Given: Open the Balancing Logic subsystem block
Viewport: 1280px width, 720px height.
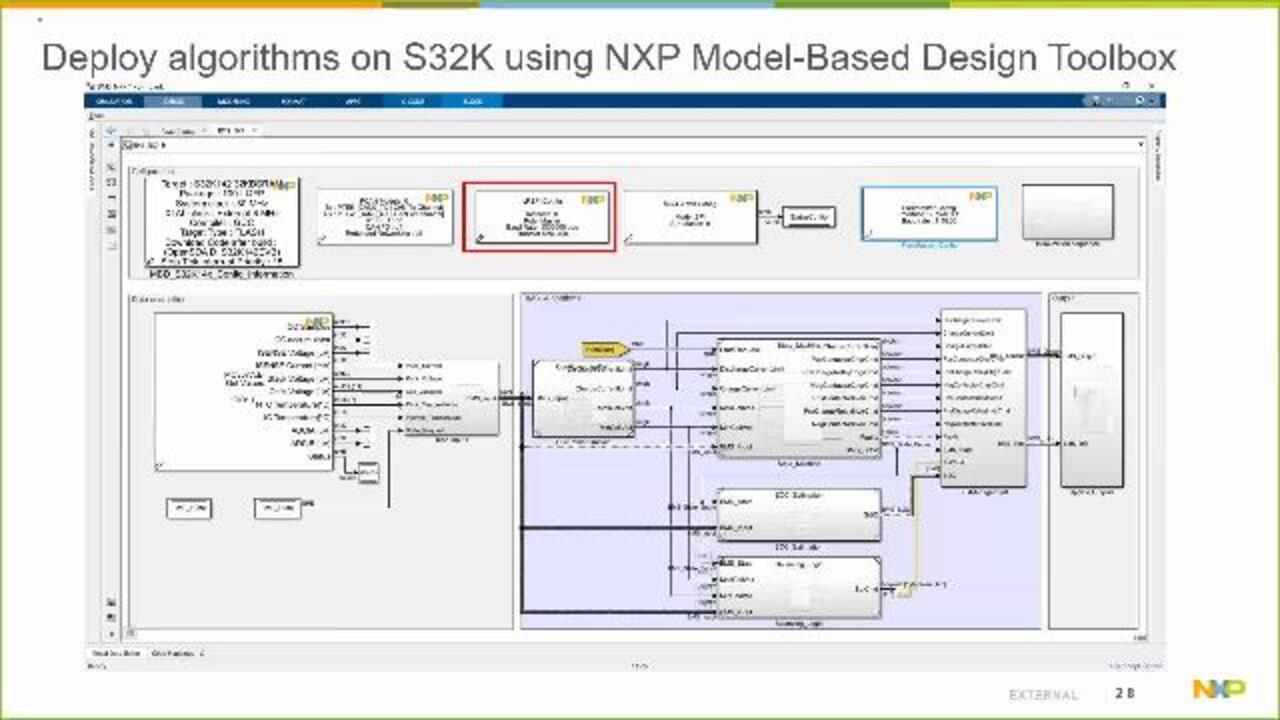Looking at the screenshot, I should tap(798, 588).
